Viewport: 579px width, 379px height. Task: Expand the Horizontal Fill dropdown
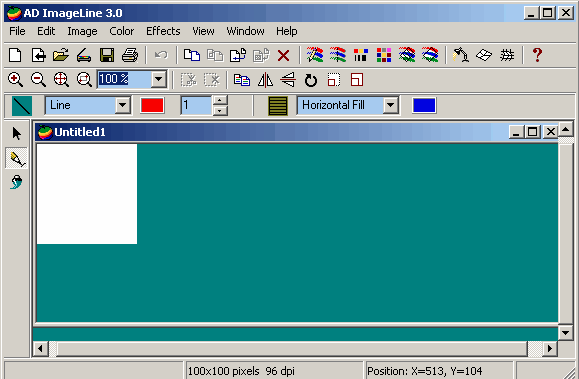coord(390,106)
